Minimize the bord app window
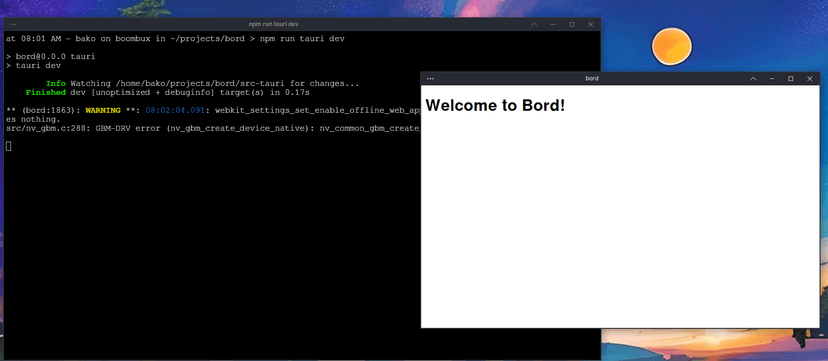The image size is (828, 361). pyautogui.click(x=772, y=79)
